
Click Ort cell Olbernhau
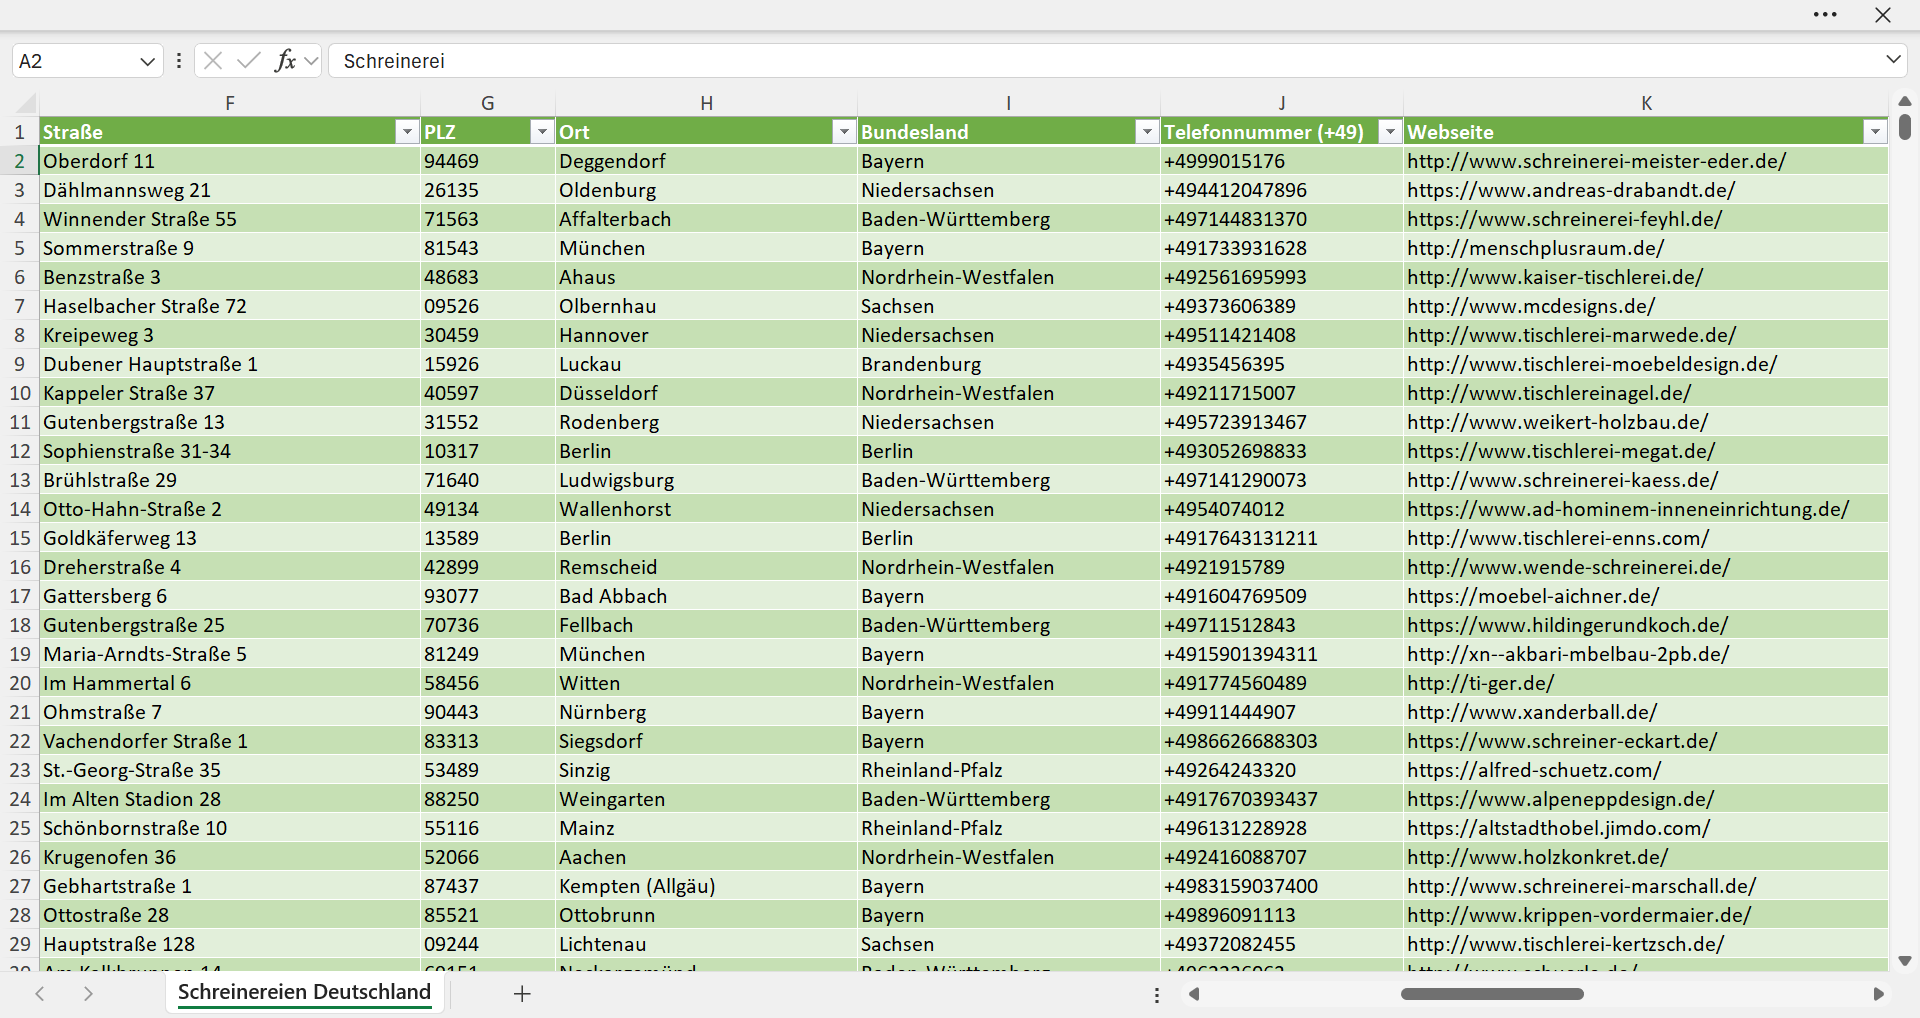click(706, 306)
